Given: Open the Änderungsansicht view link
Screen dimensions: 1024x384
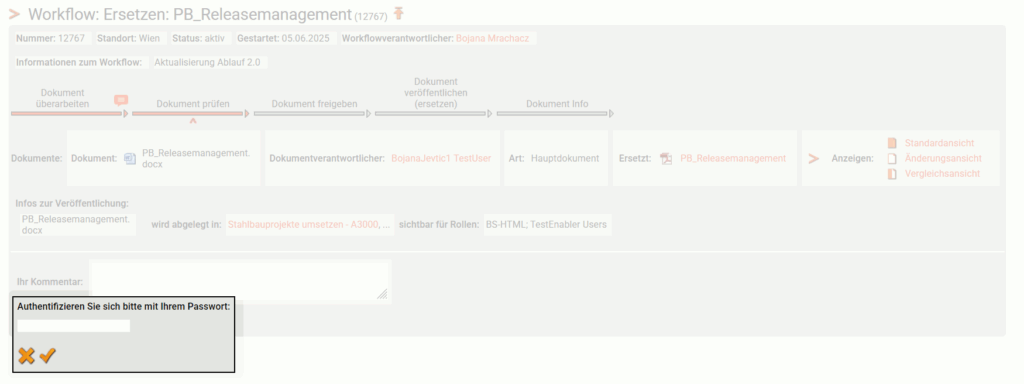Looking at the screenshot, I should click(943, 158).
